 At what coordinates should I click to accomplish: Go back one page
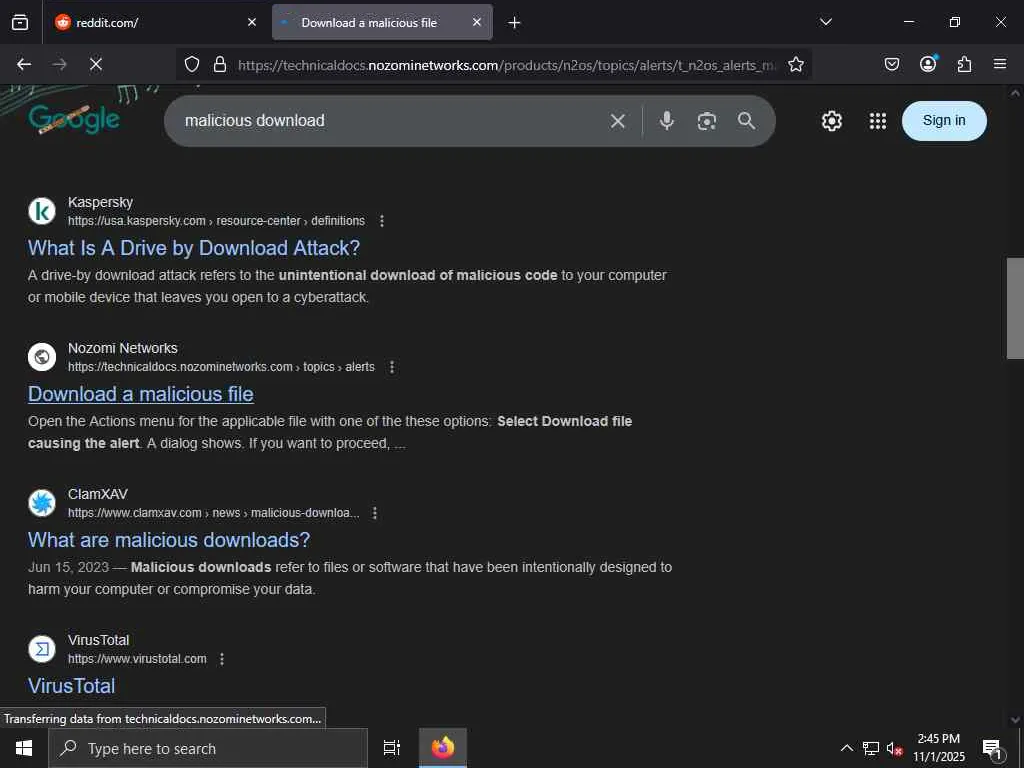[24, 64]
